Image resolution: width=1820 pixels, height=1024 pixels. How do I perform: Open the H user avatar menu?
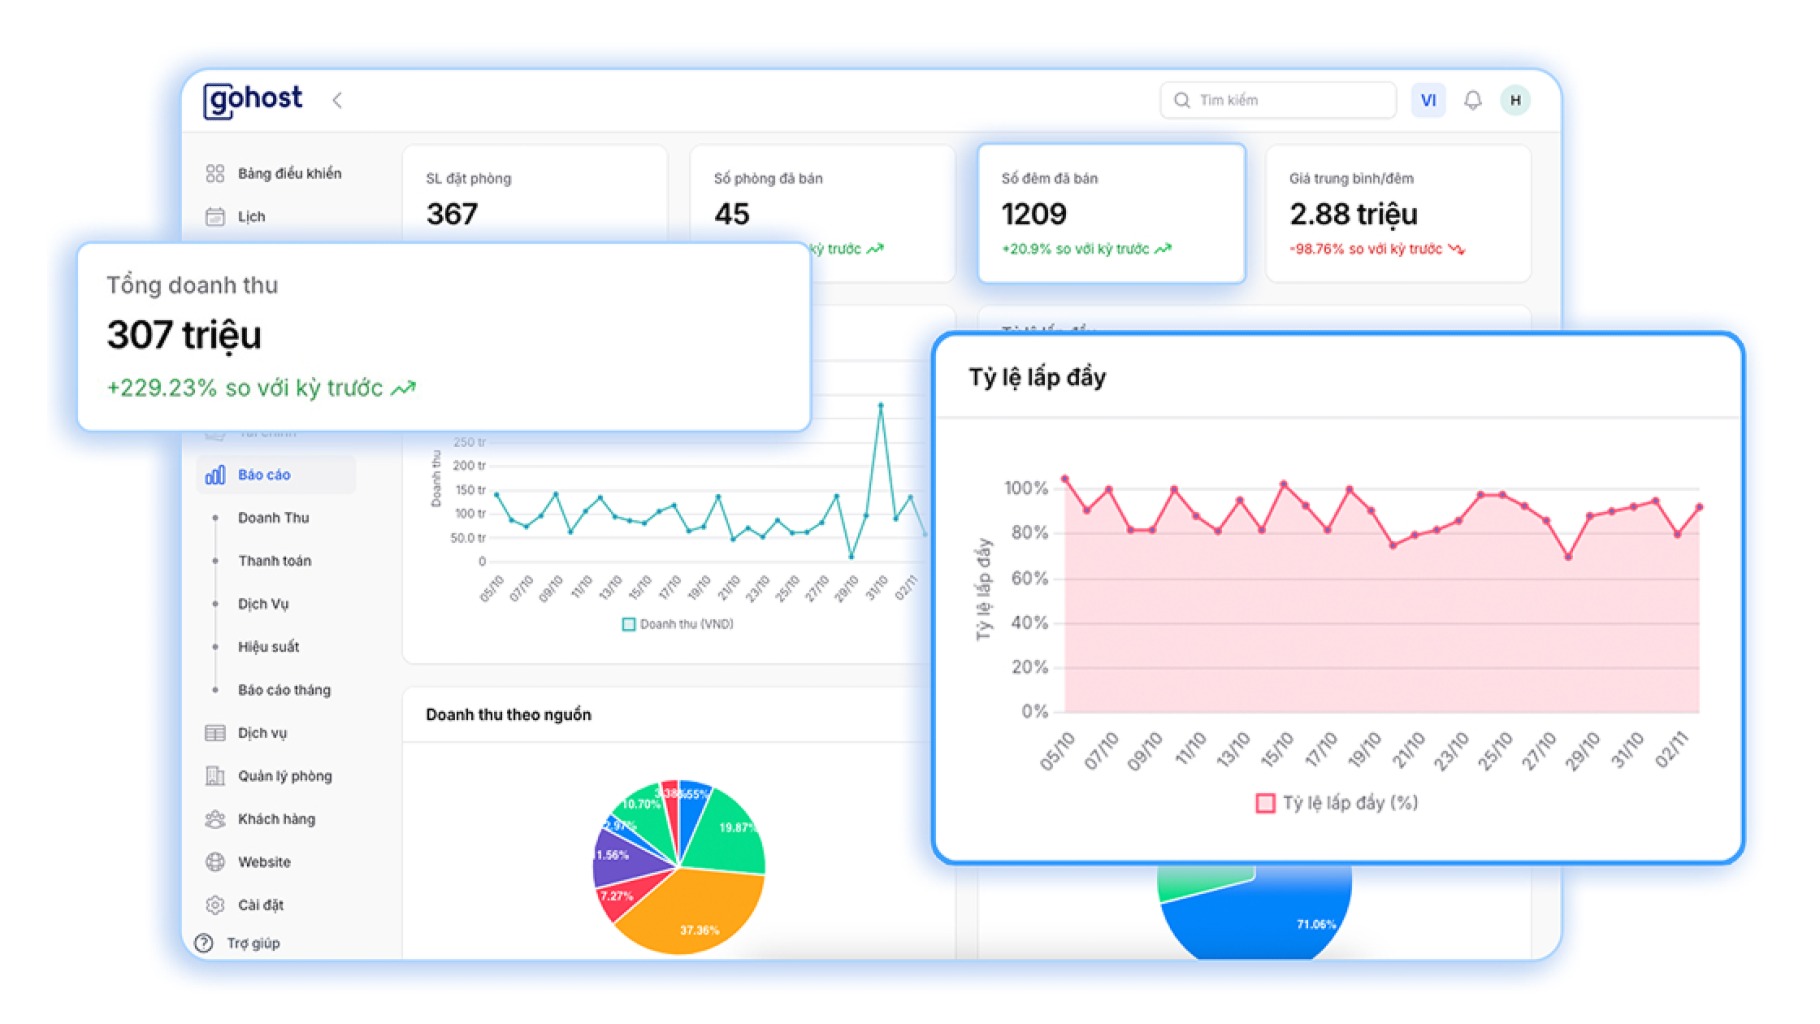tap(1515, 100)
